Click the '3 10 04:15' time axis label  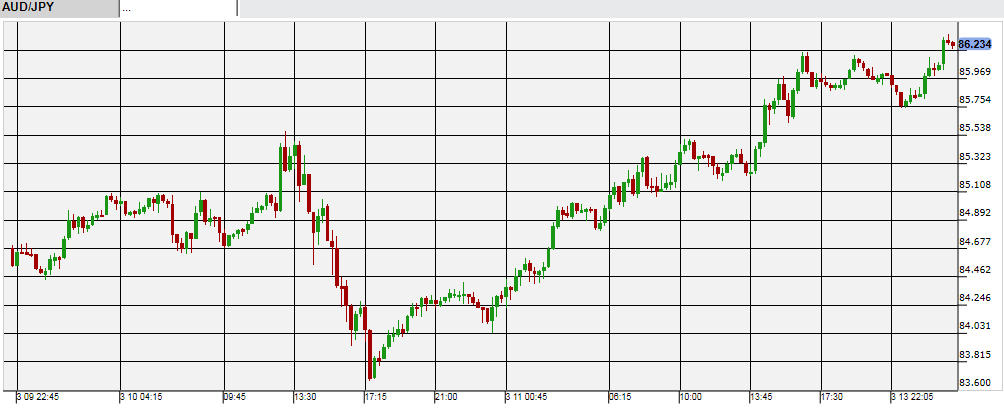tap(142, 397)
